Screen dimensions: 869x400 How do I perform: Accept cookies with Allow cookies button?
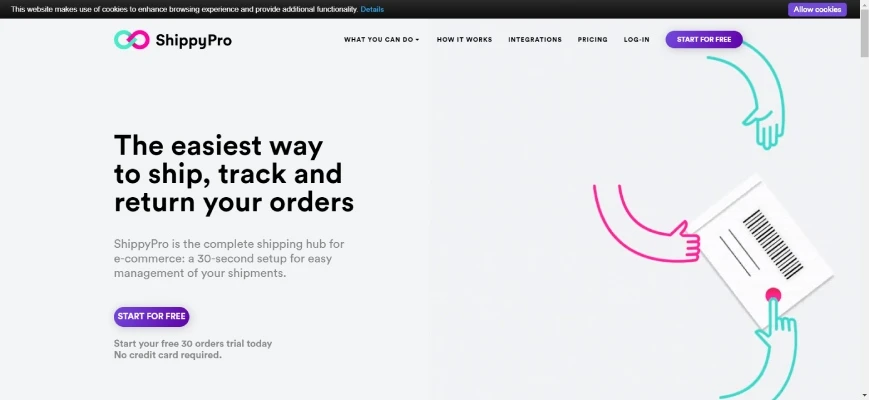817,9
